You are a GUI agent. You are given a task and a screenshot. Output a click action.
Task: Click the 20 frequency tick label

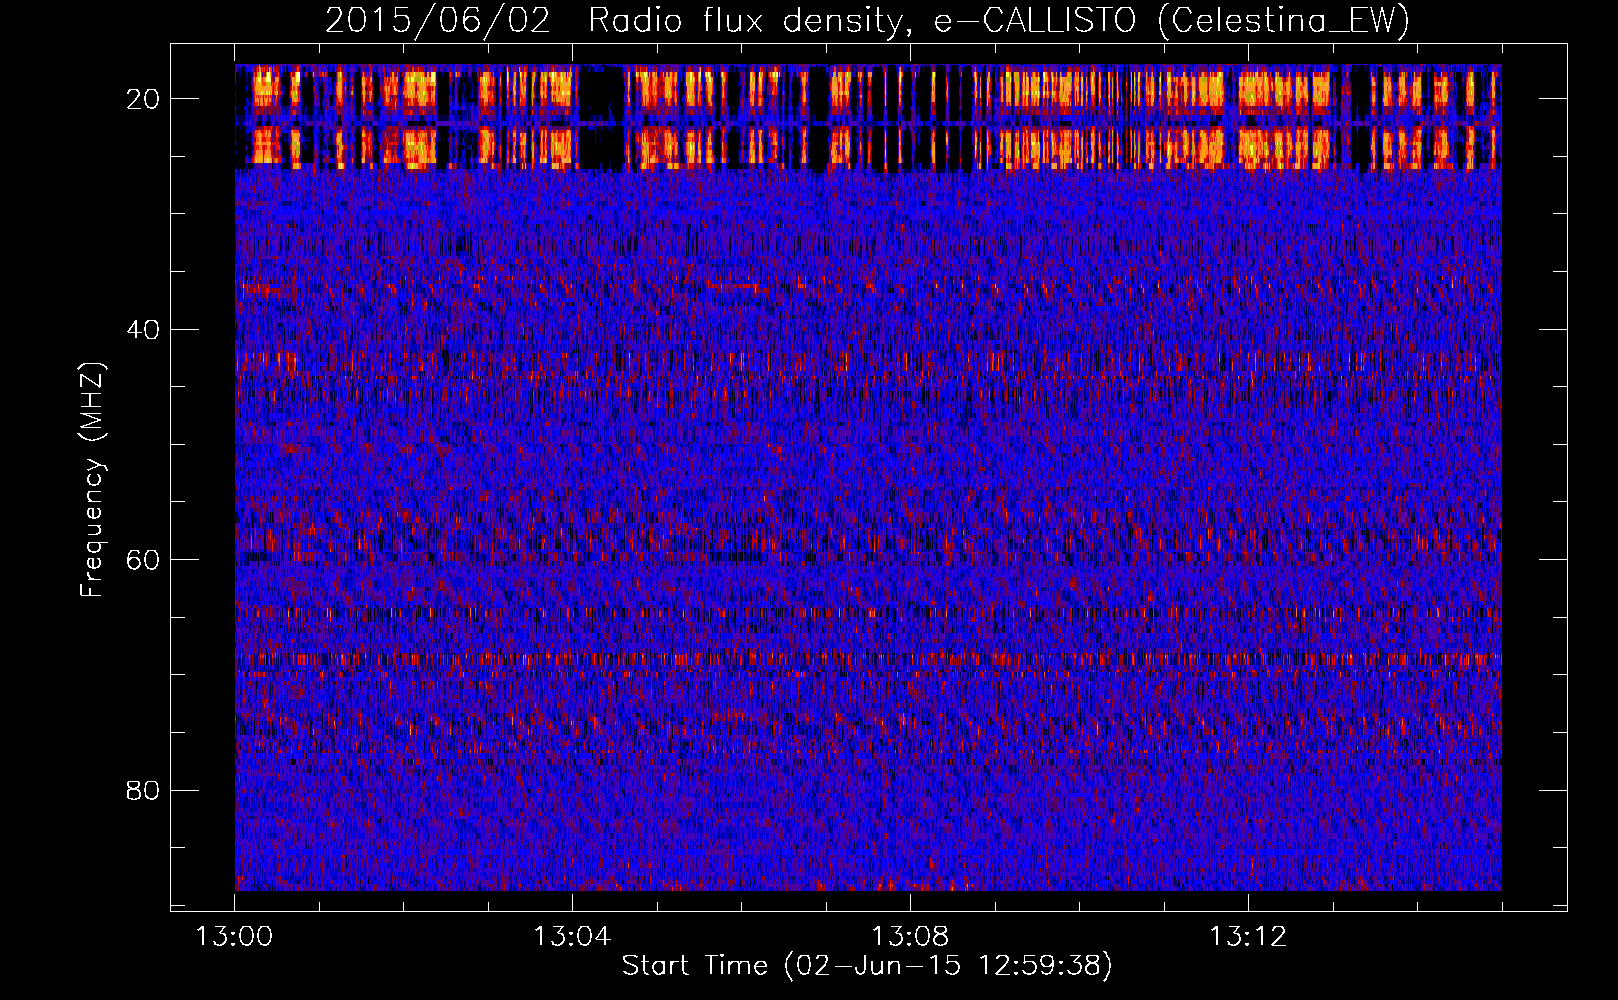point(143,99)
